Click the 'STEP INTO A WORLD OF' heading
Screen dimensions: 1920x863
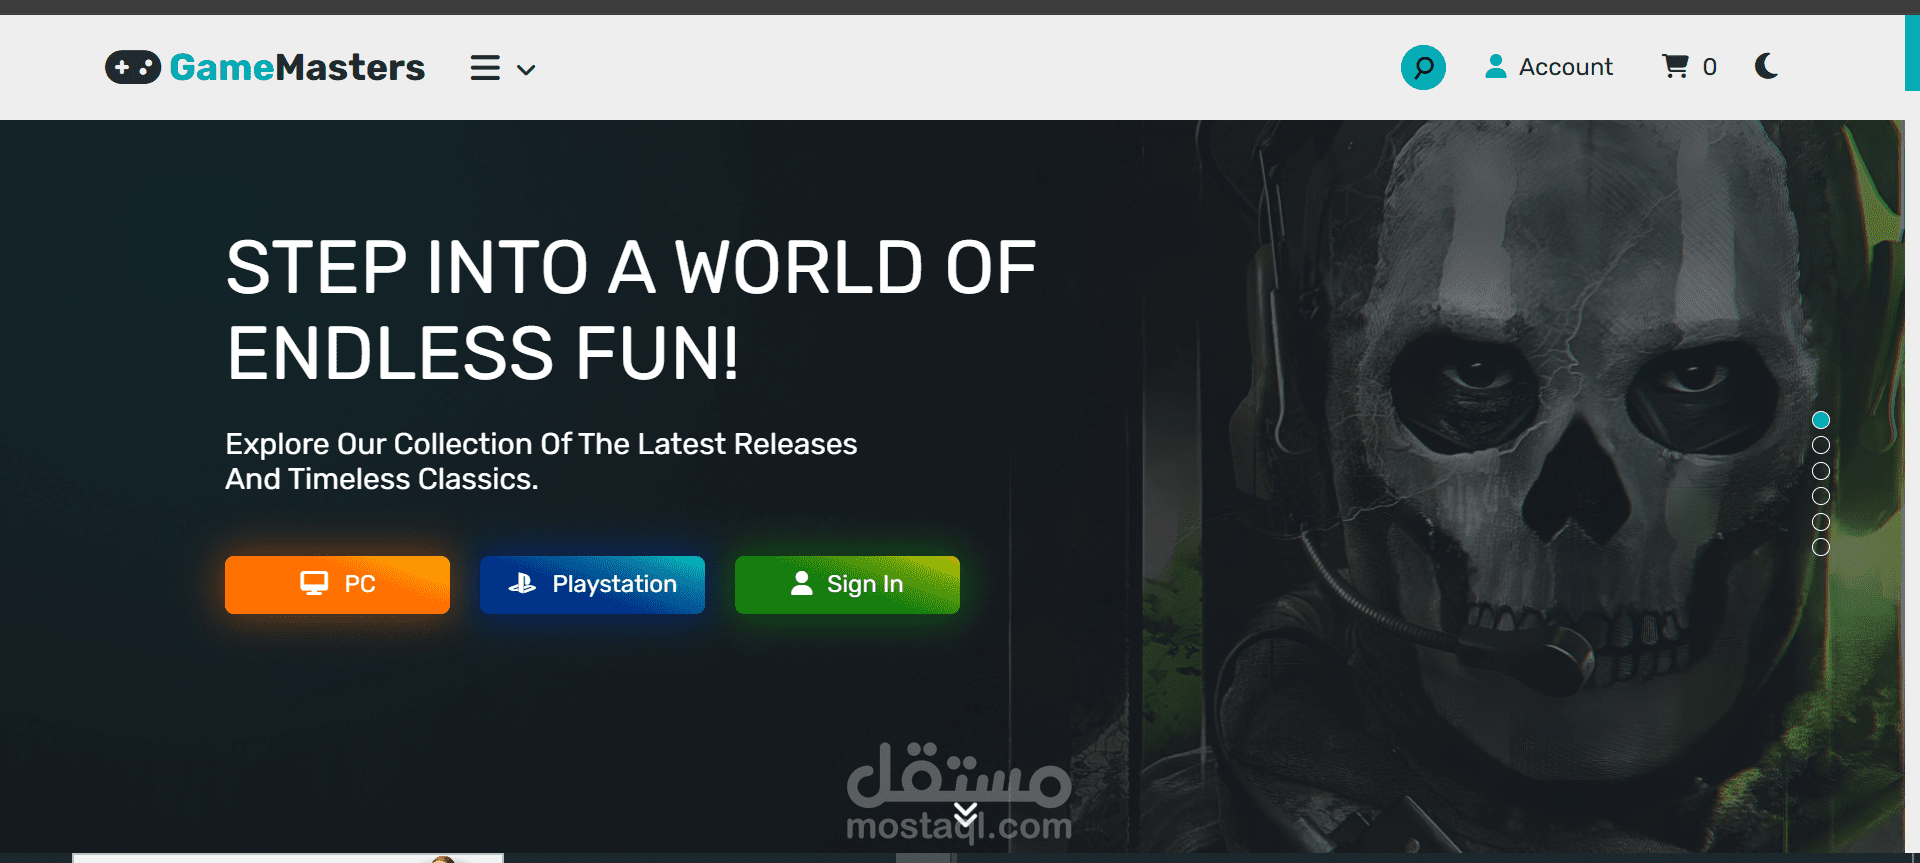pos(631,268)
